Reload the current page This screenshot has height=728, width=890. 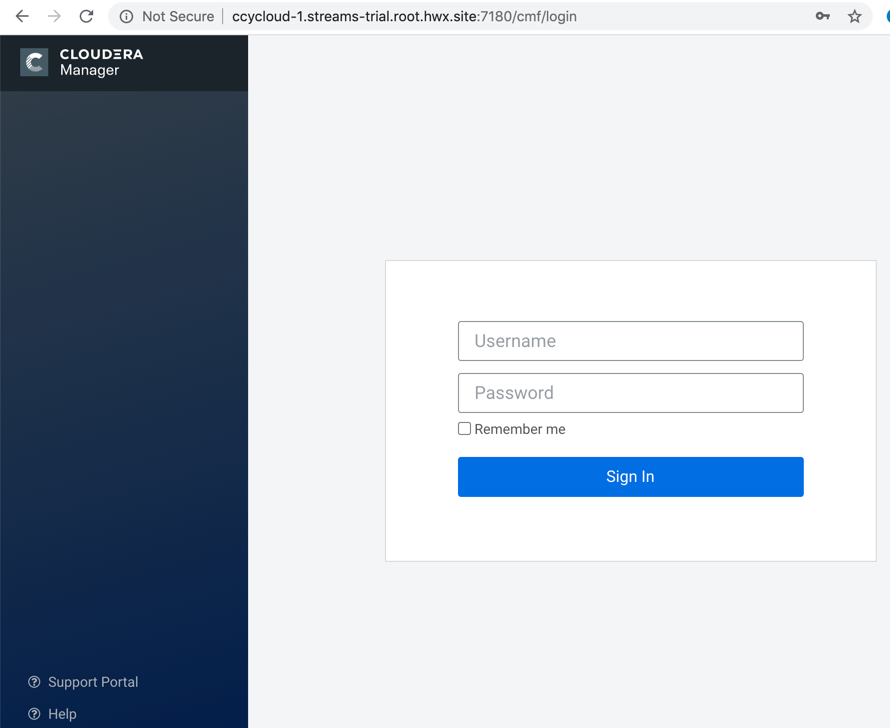(87, 16)
